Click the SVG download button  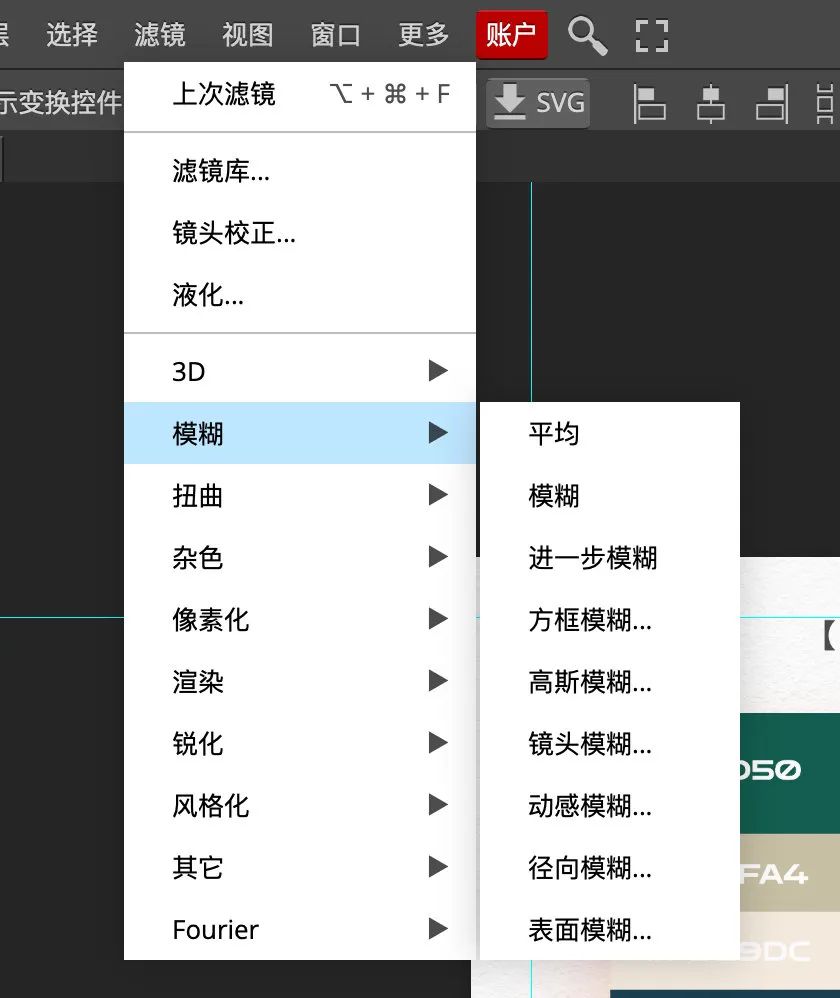[538, 102]
